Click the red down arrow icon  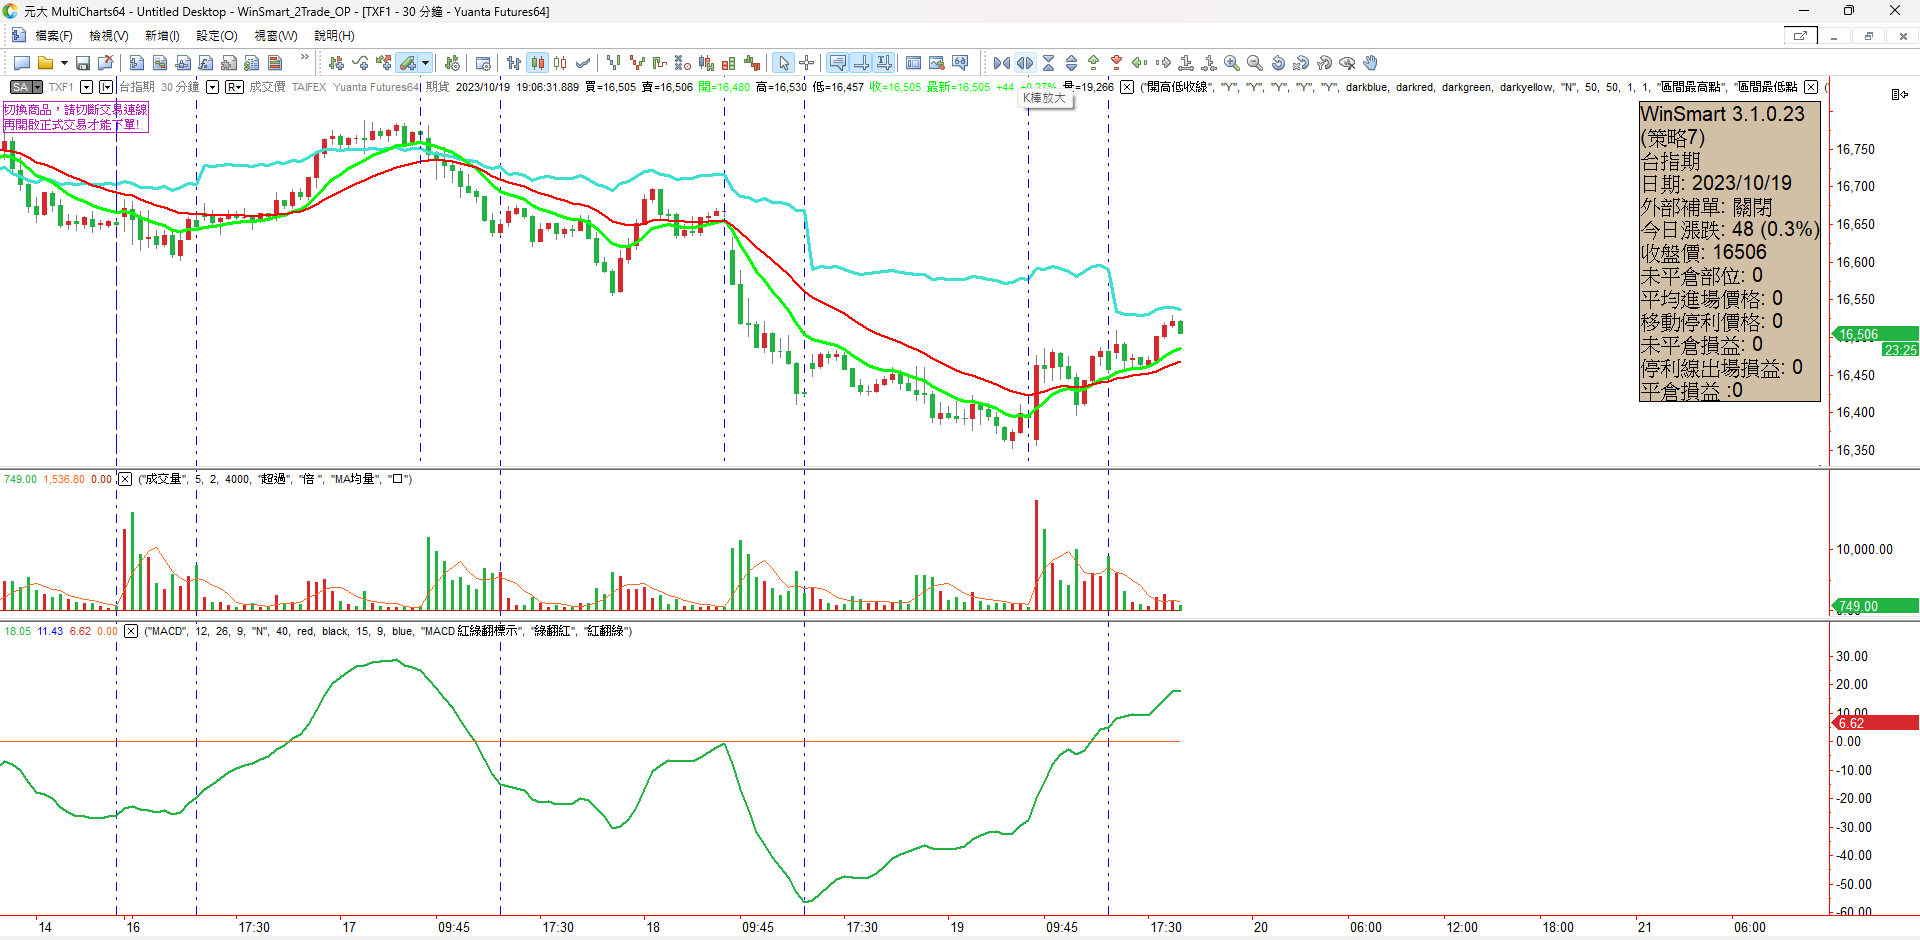pos(1117,63)
